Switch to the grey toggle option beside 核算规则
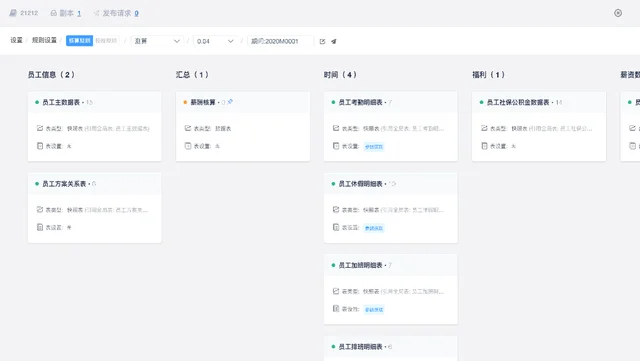The width and height of the screenshot is (640, 361). [x=106, y=41]
